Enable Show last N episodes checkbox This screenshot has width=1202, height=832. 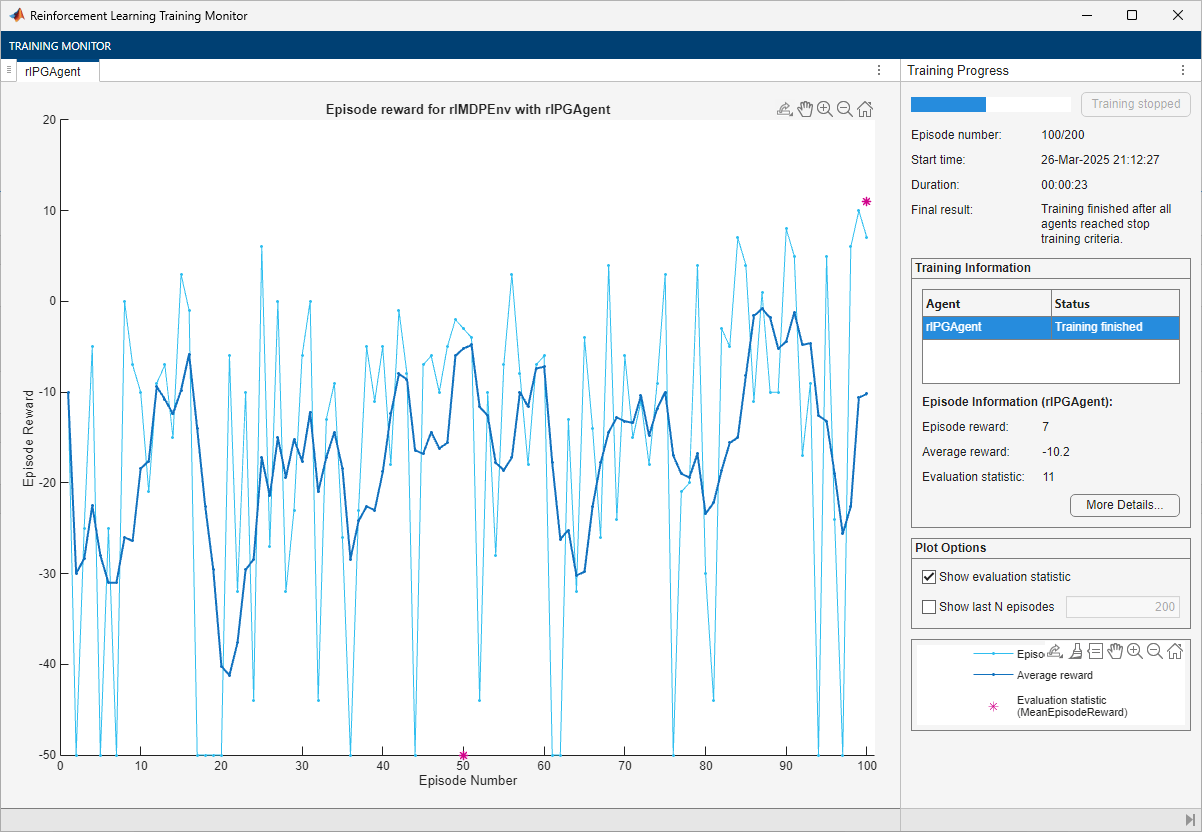(929, 606)
